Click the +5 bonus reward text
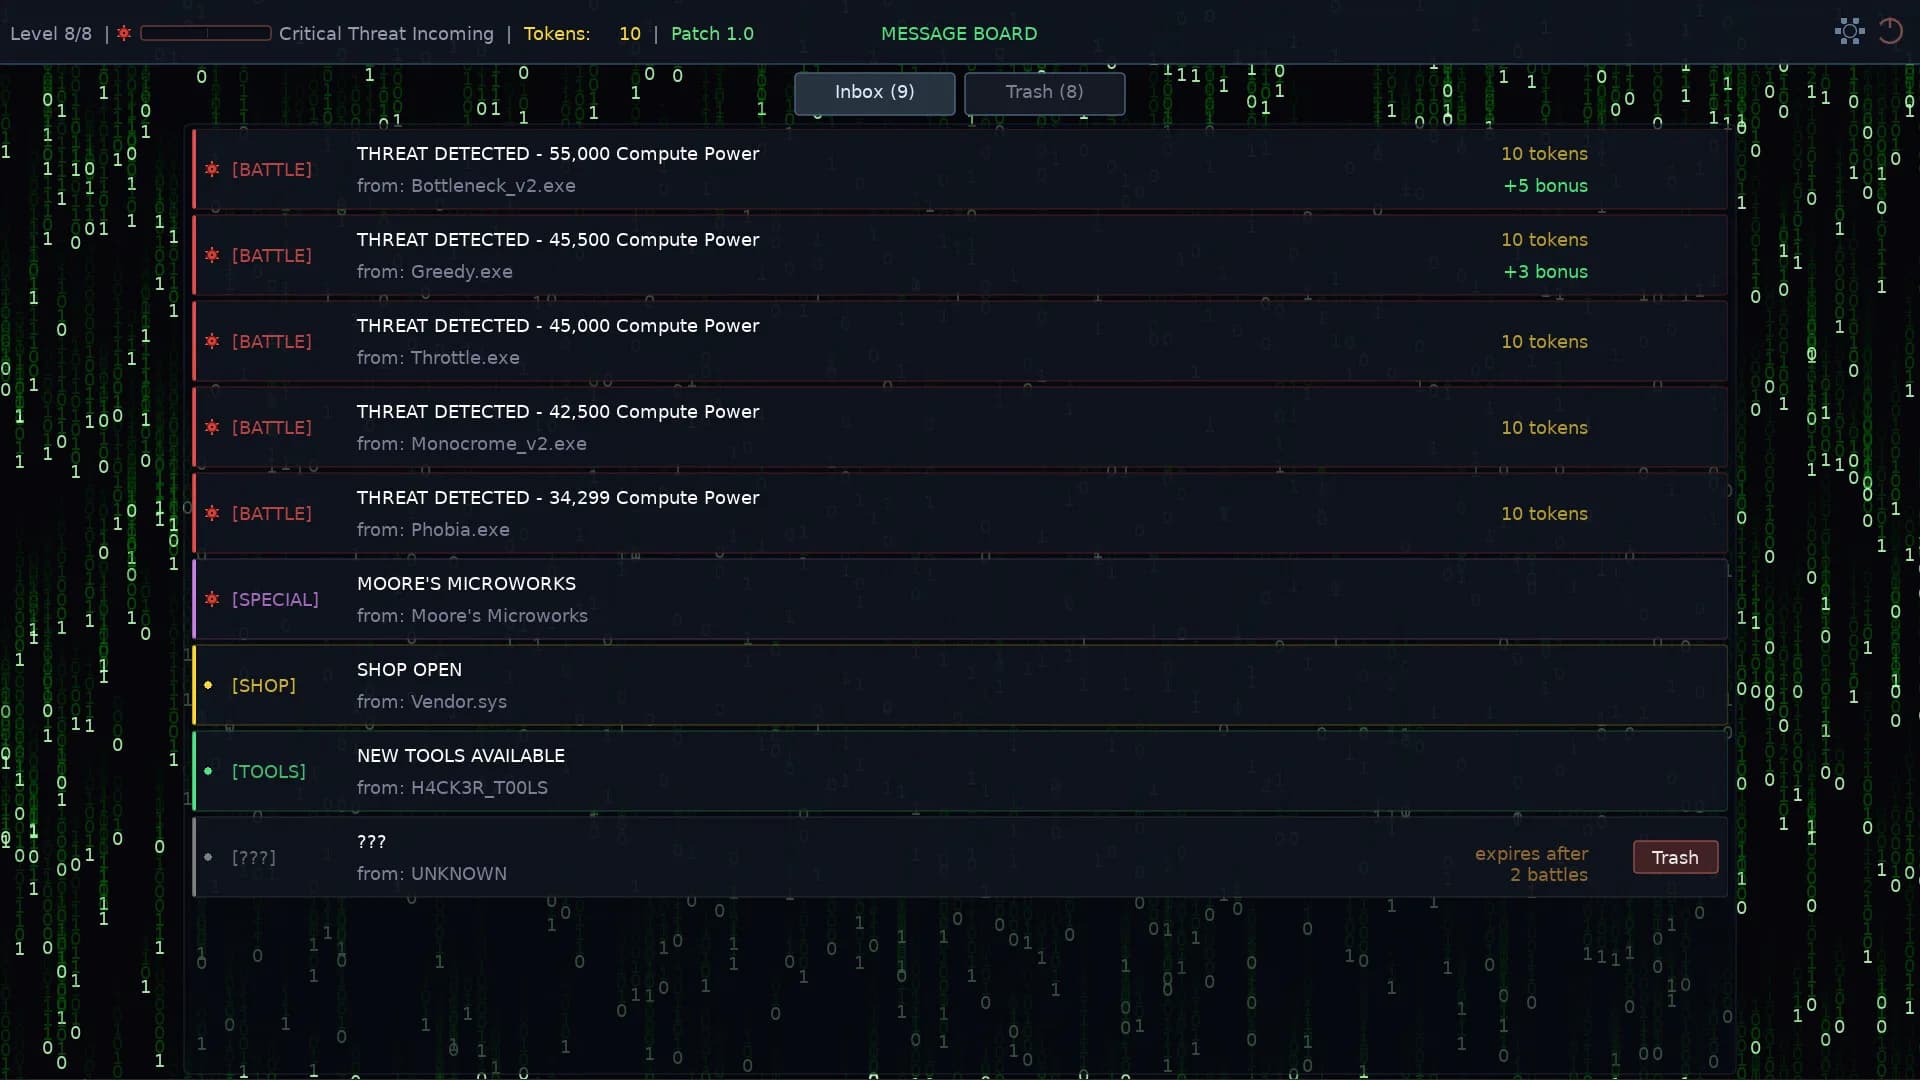This screenshot has height=1080, width=1920. pos(1546,185)
